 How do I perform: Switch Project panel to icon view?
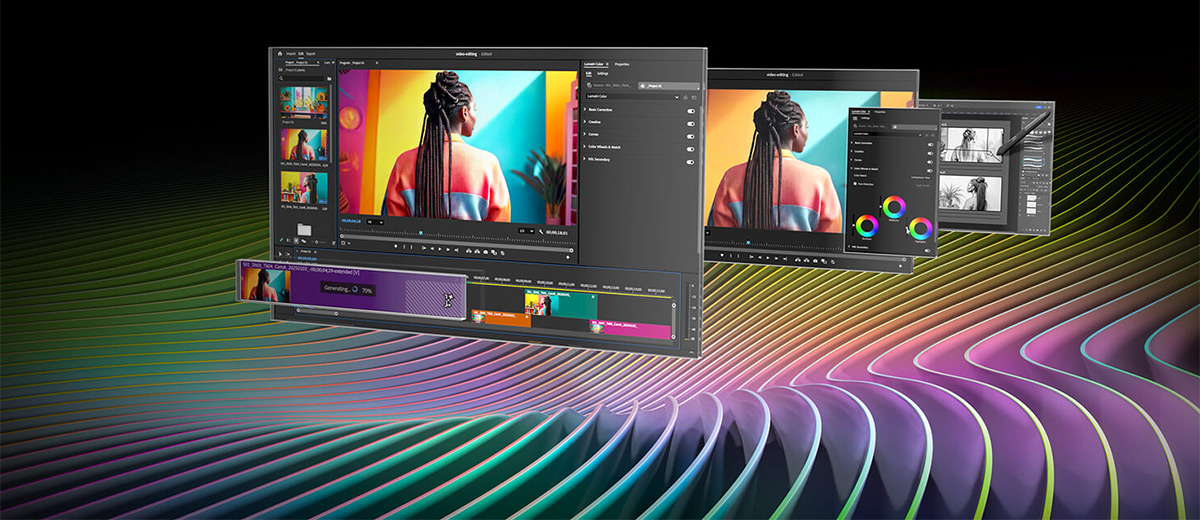[x=296, y=240]
